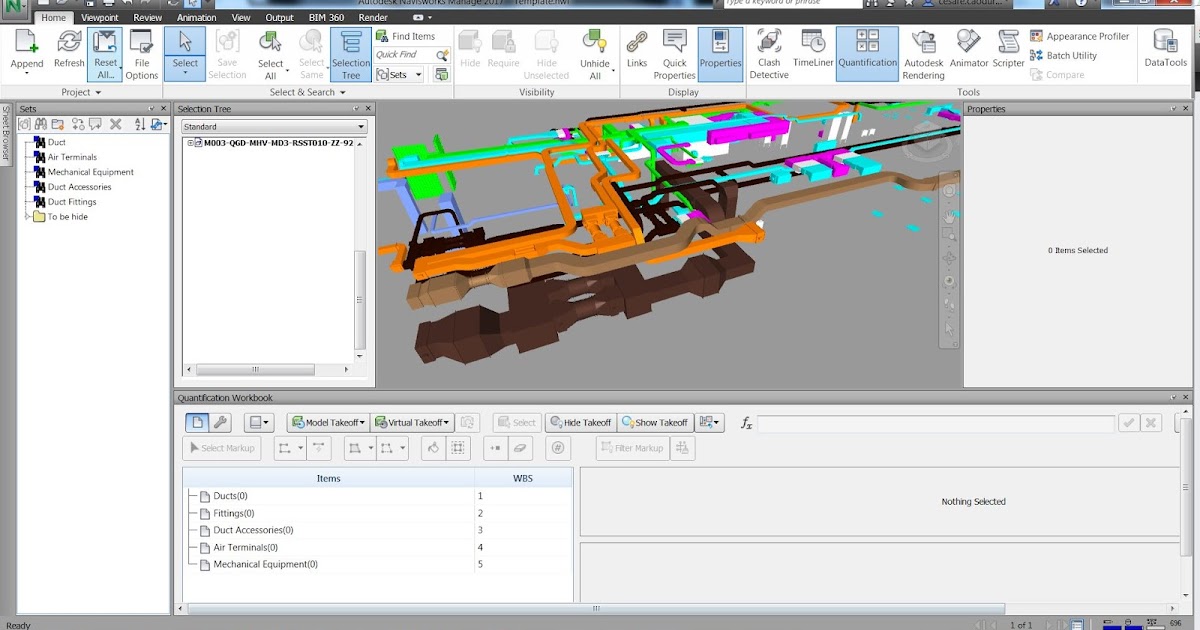Launch Batch Utility
The width and height of the screenshot is (1200, 630).
tap(1063, 56)
